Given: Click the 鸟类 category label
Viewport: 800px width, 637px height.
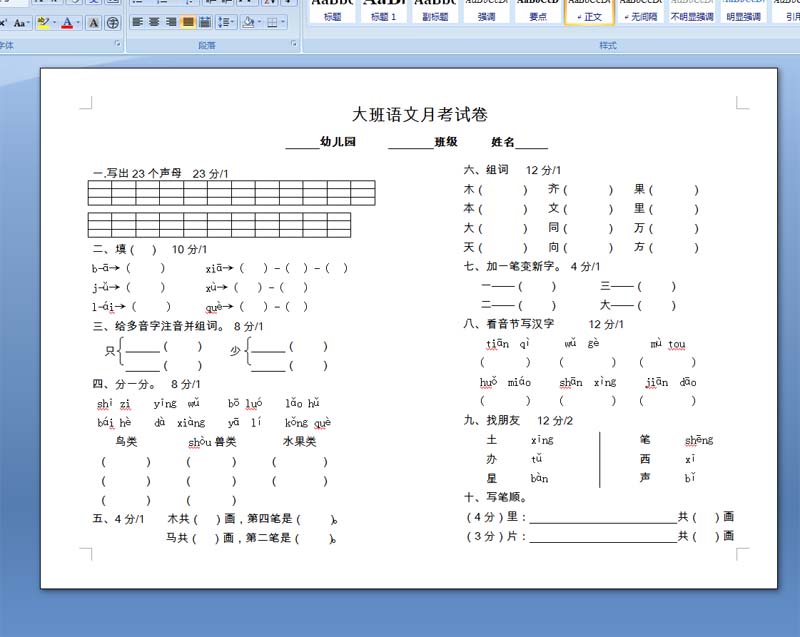Looking at the screenshot, I should click(126, 441).
